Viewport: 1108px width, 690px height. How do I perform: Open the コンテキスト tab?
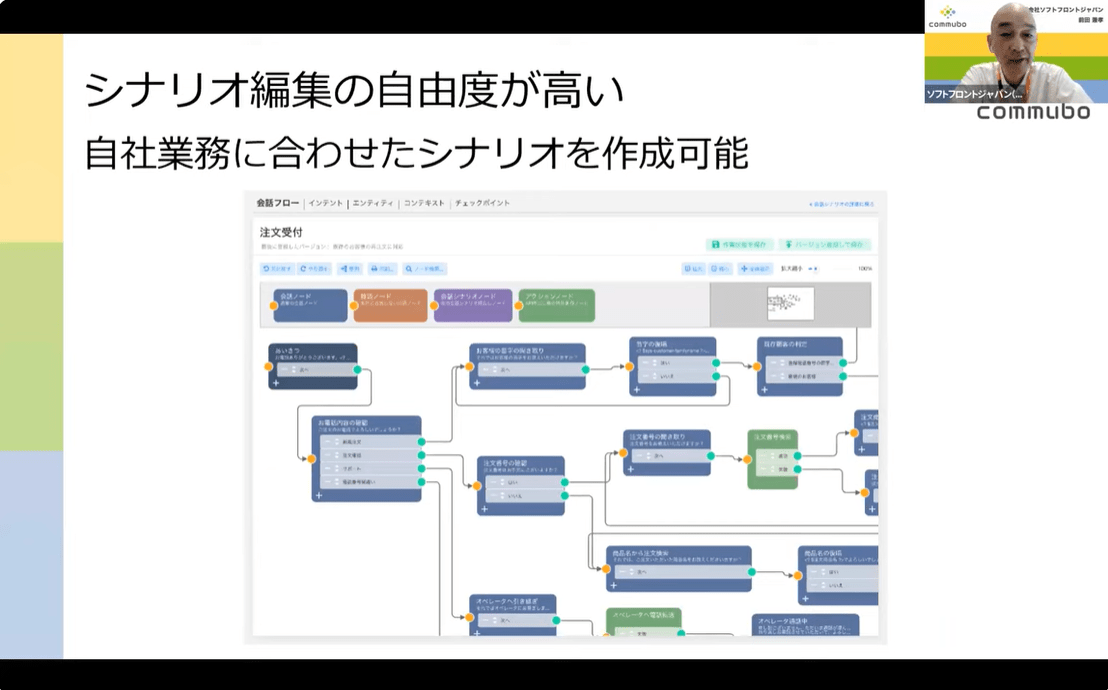pos(424,203)
